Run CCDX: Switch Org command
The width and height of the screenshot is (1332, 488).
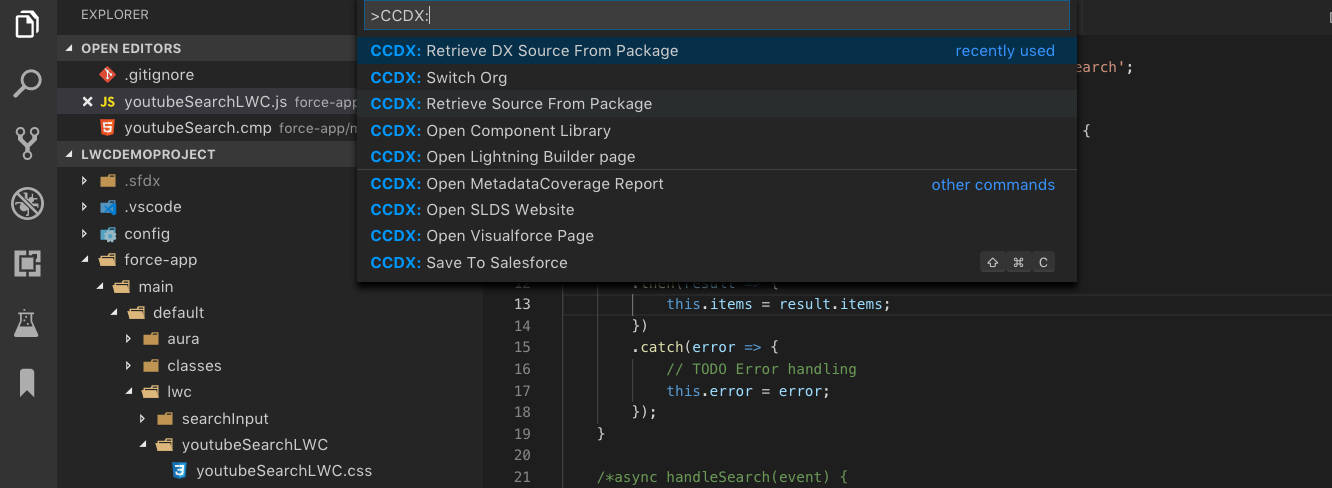tap(716, 78)
